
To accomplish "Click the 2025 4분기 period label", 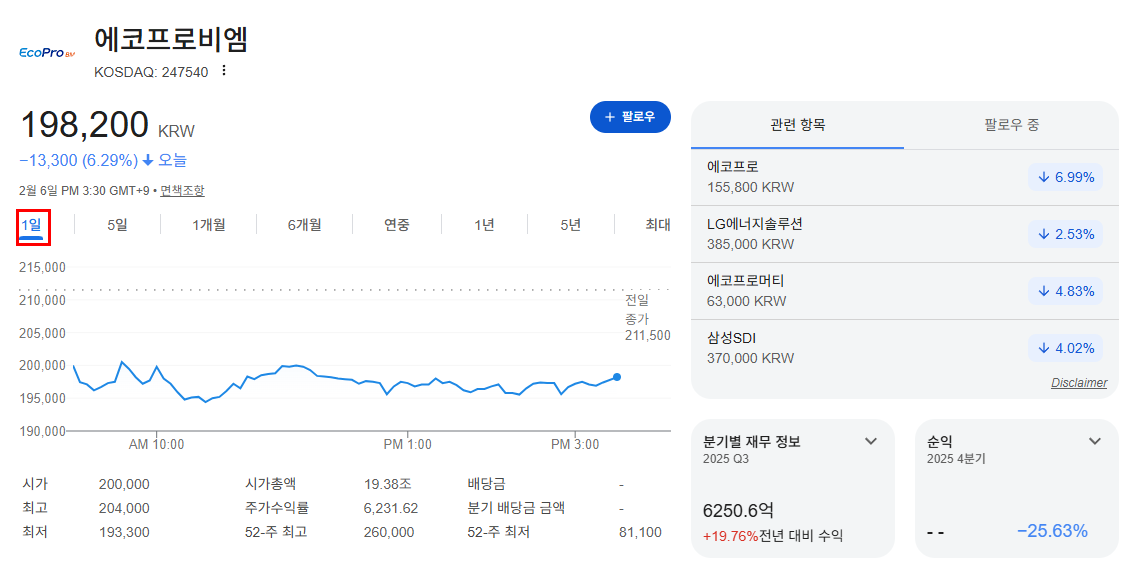I will [x=956, y=459].
